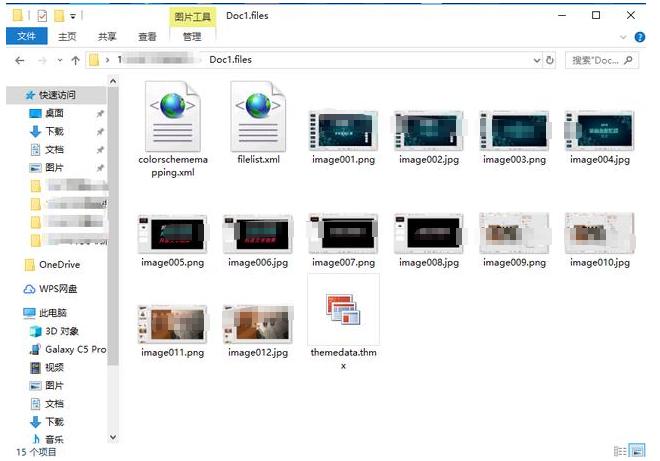Select colorschememapping.xml file icon
The height and width of the screenshot is (461, 660).
[173, 117]
